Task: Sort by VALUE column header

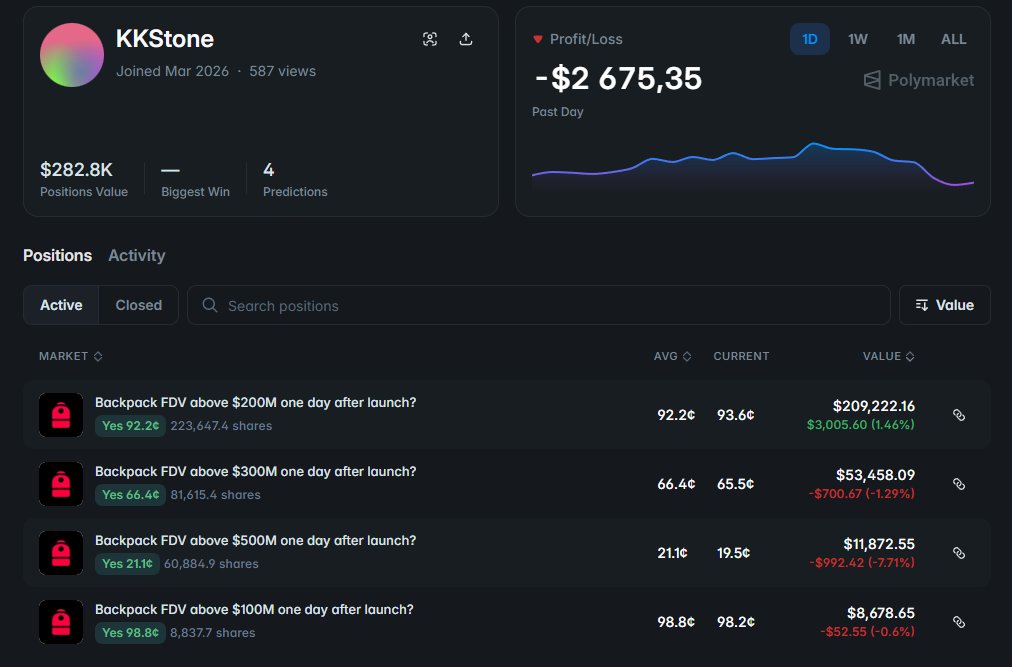Action: (889, 356)
